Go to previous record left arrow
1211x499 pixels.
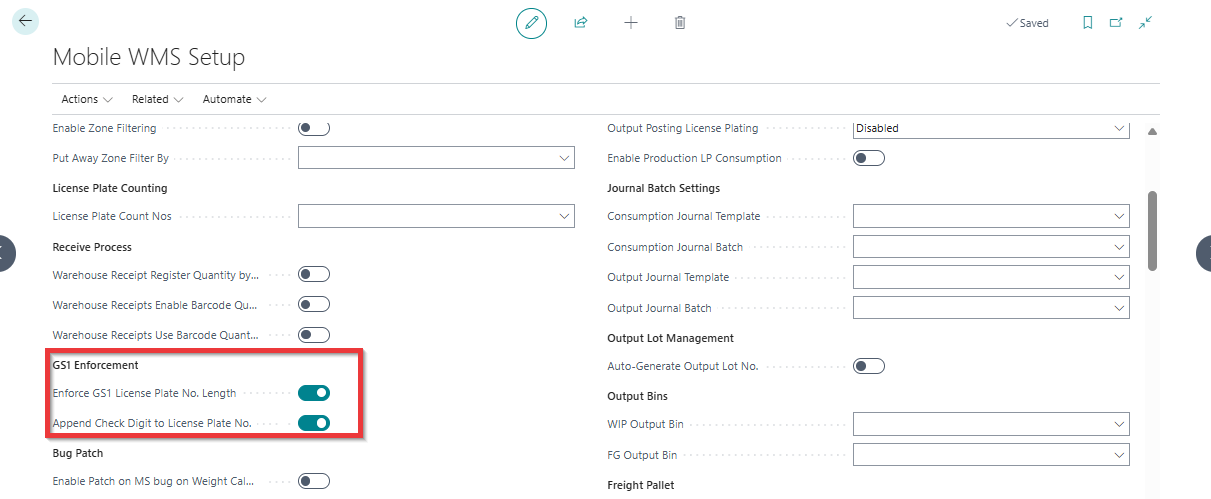pos(7,253)
